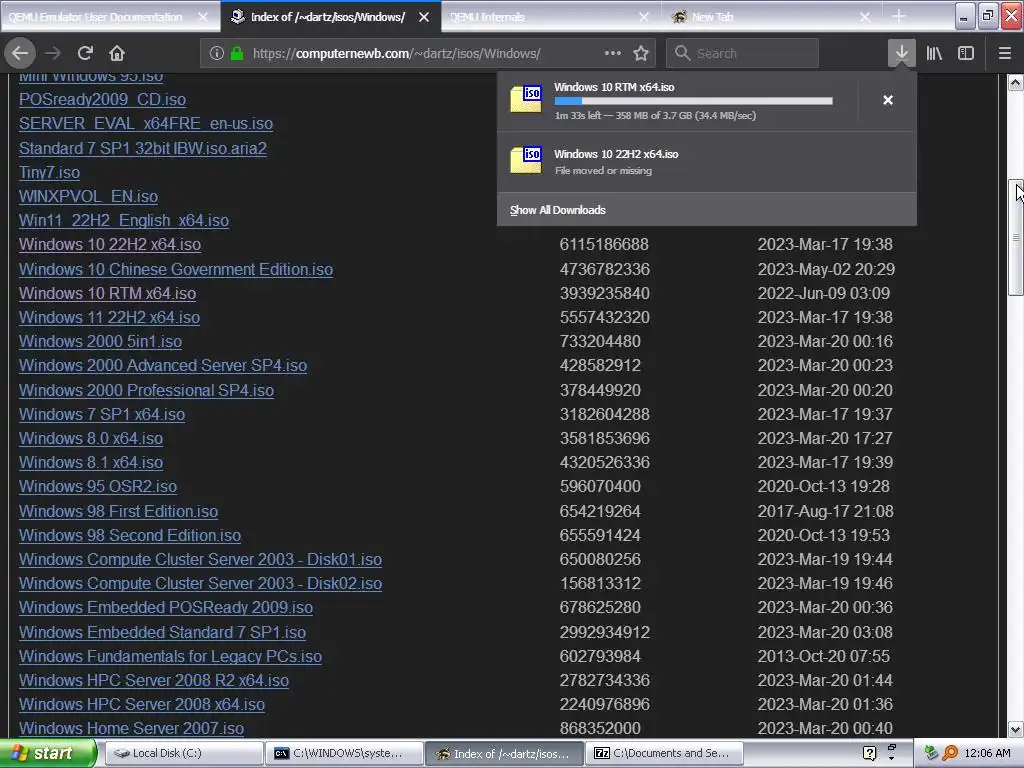
Task: Open Windows 2000 Advanced Server SP4.iso
Action: pos(163,366)
